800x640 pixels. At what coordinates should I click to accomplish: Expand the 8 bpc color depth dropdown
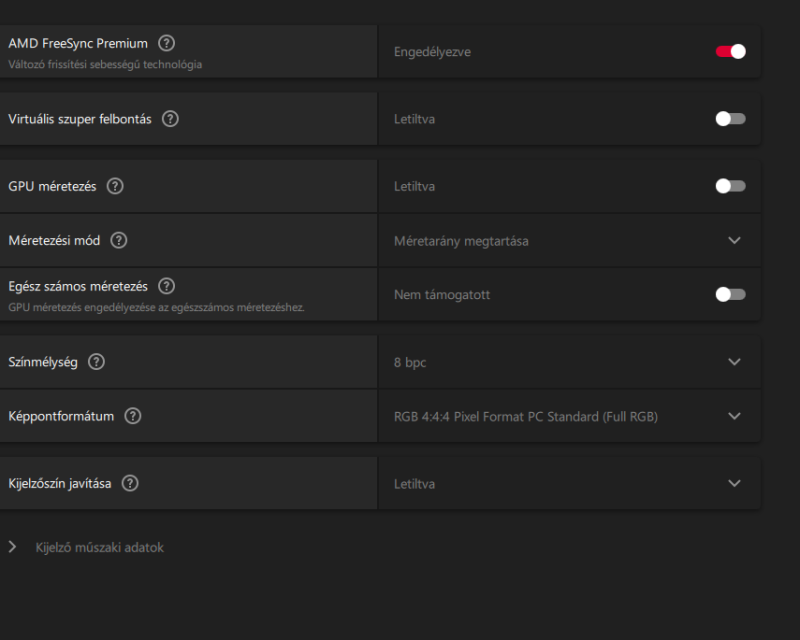tap(734, 362)
